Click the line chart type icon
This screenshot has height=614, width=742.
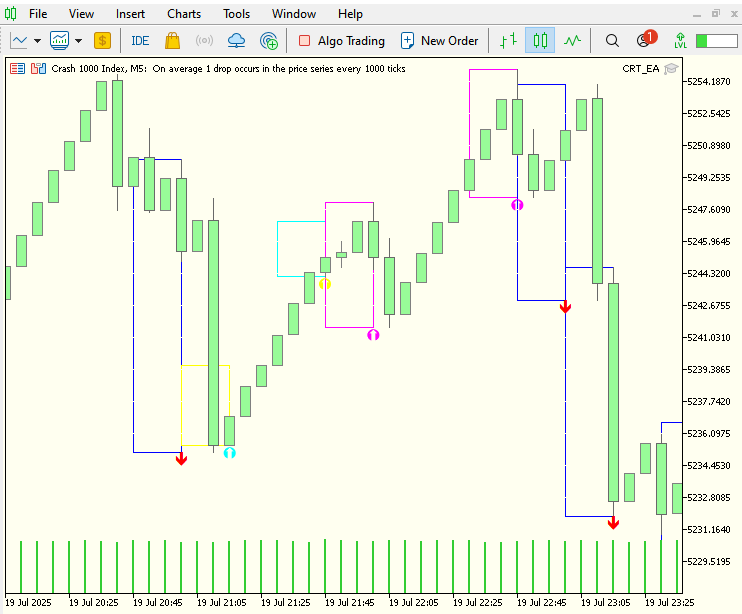(x=19, y=41)
